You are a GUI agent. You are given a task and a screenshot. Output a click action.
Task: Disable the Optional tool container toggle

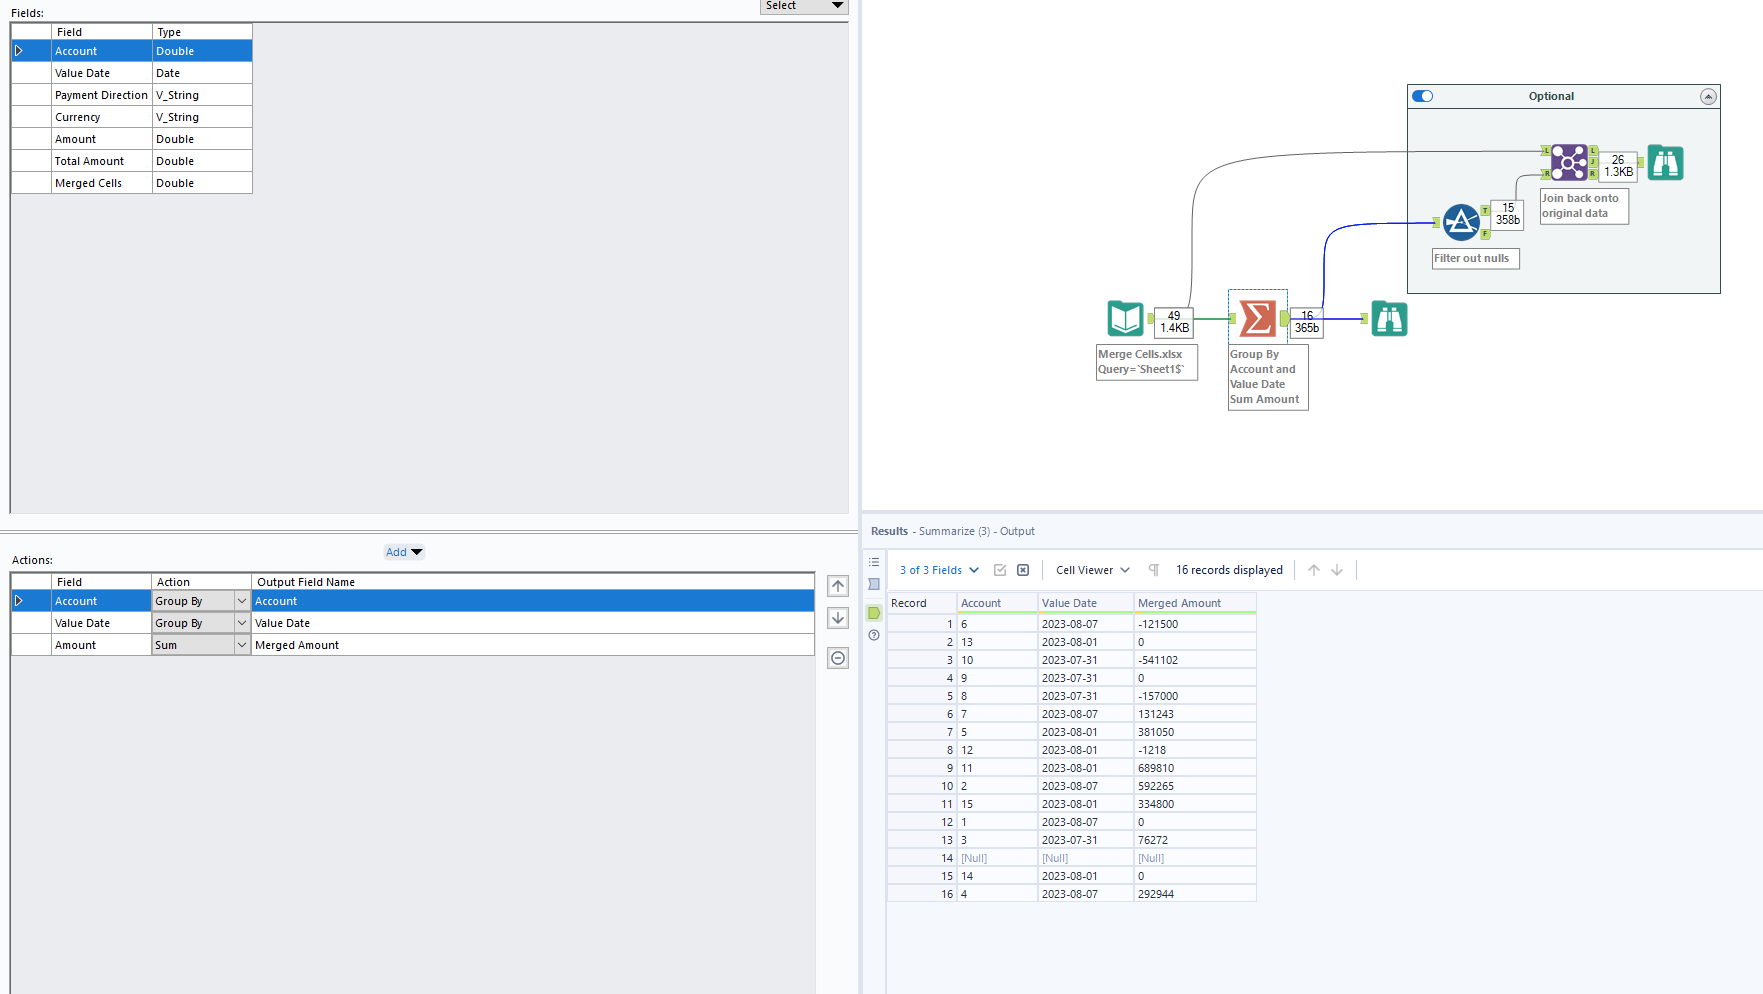click(x=1422, y=96)
